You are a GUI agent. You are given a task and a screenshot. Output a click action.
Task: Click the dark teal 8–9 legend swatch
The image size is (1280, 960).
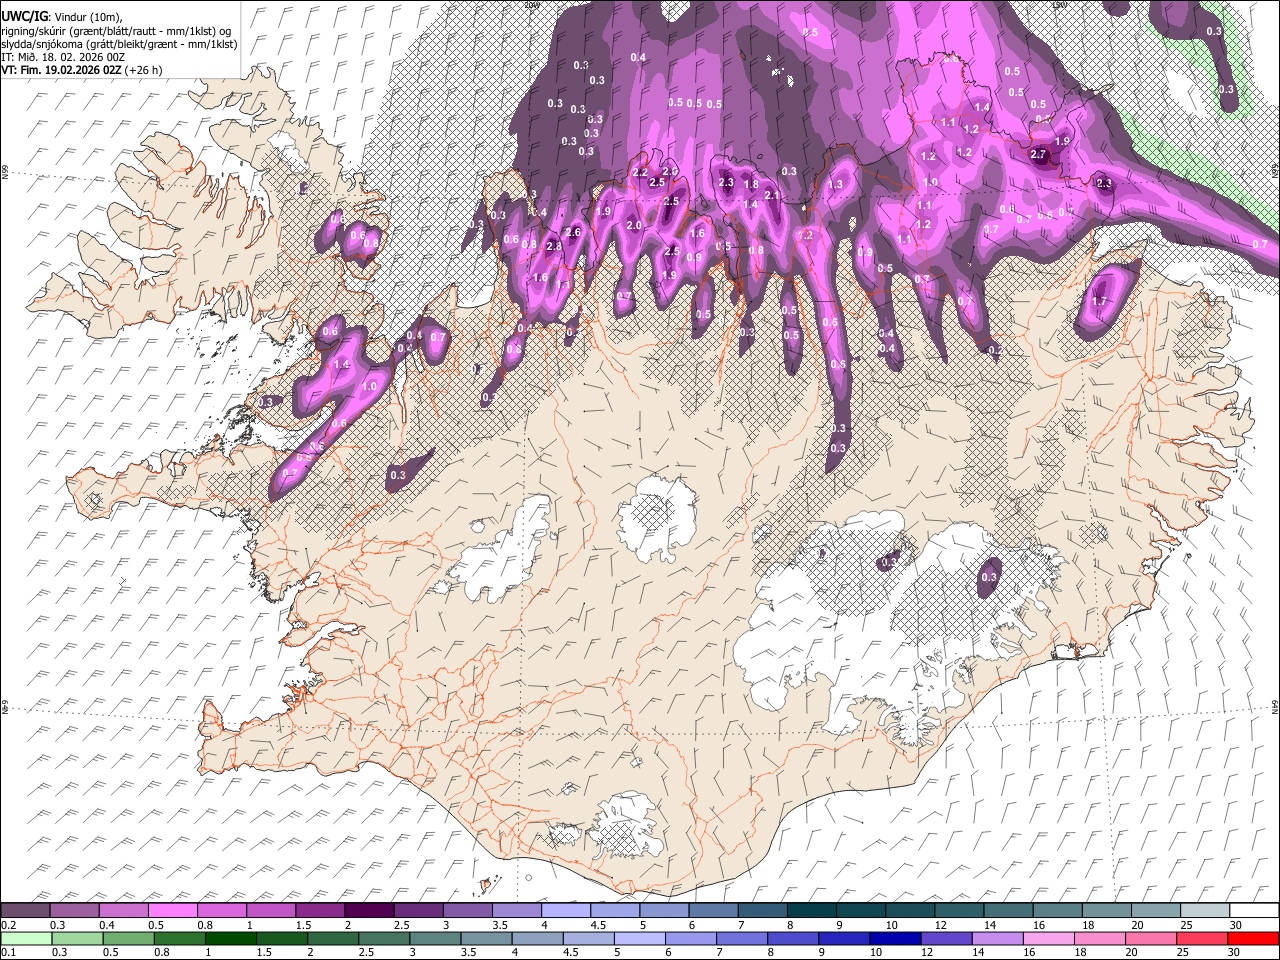pos(812,911)
